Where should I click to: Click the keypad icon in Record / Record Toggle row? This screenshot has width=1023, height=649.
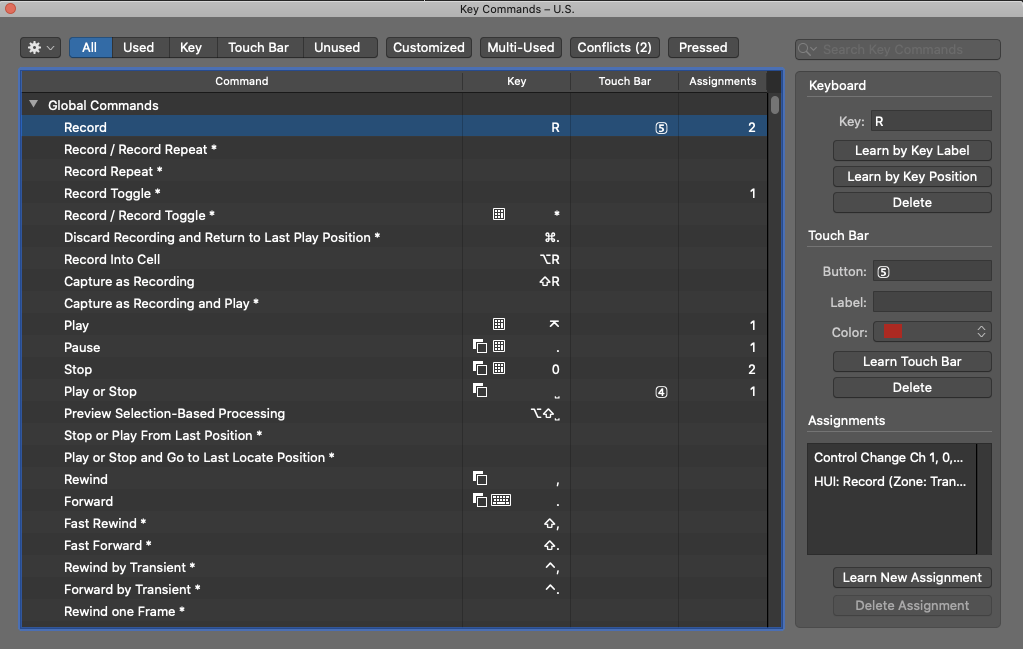coord(499,215)
